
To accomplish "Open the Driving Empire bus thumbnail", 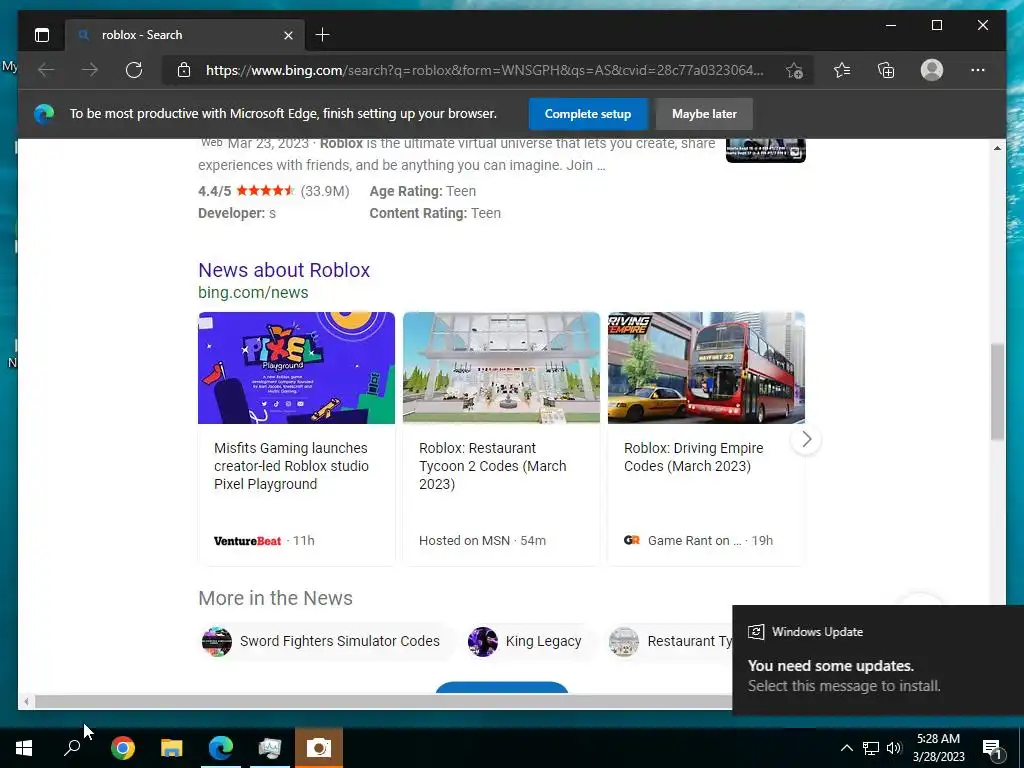I will click(707, 368).
